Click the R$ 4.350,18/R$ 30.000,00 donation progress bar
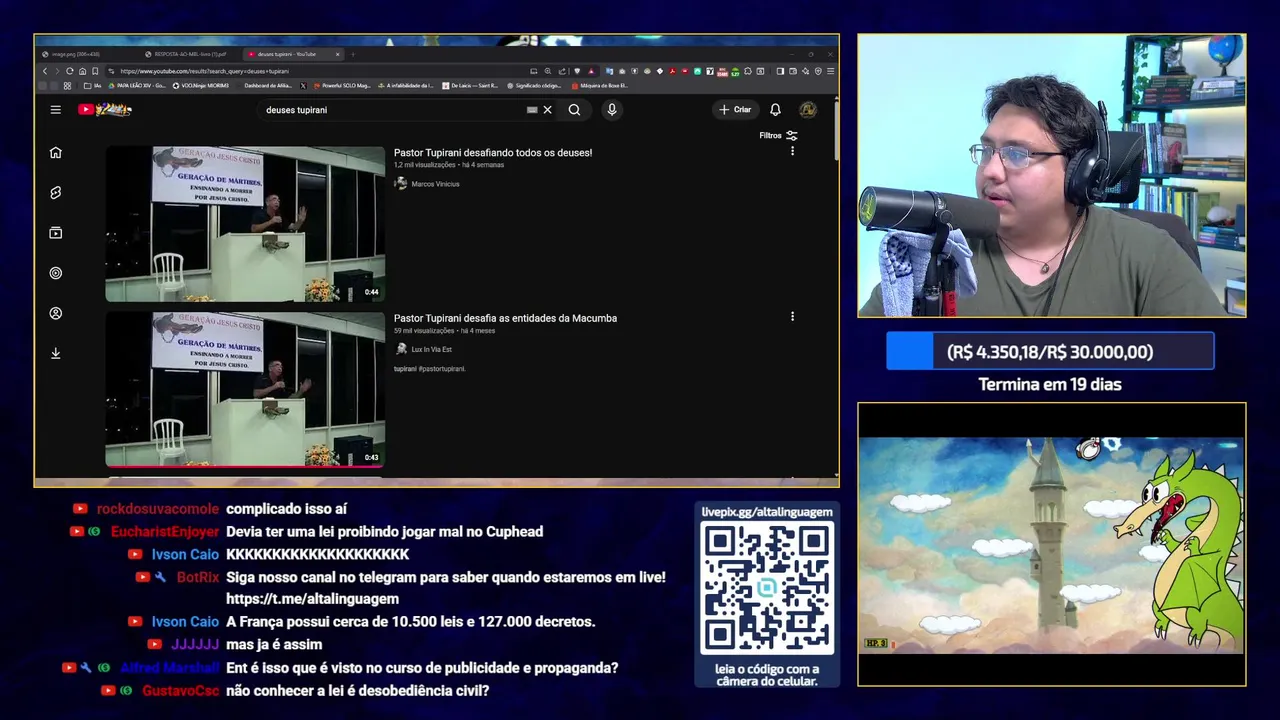The height and width of the screenshot is (720, 1280). pos(1050,352)
